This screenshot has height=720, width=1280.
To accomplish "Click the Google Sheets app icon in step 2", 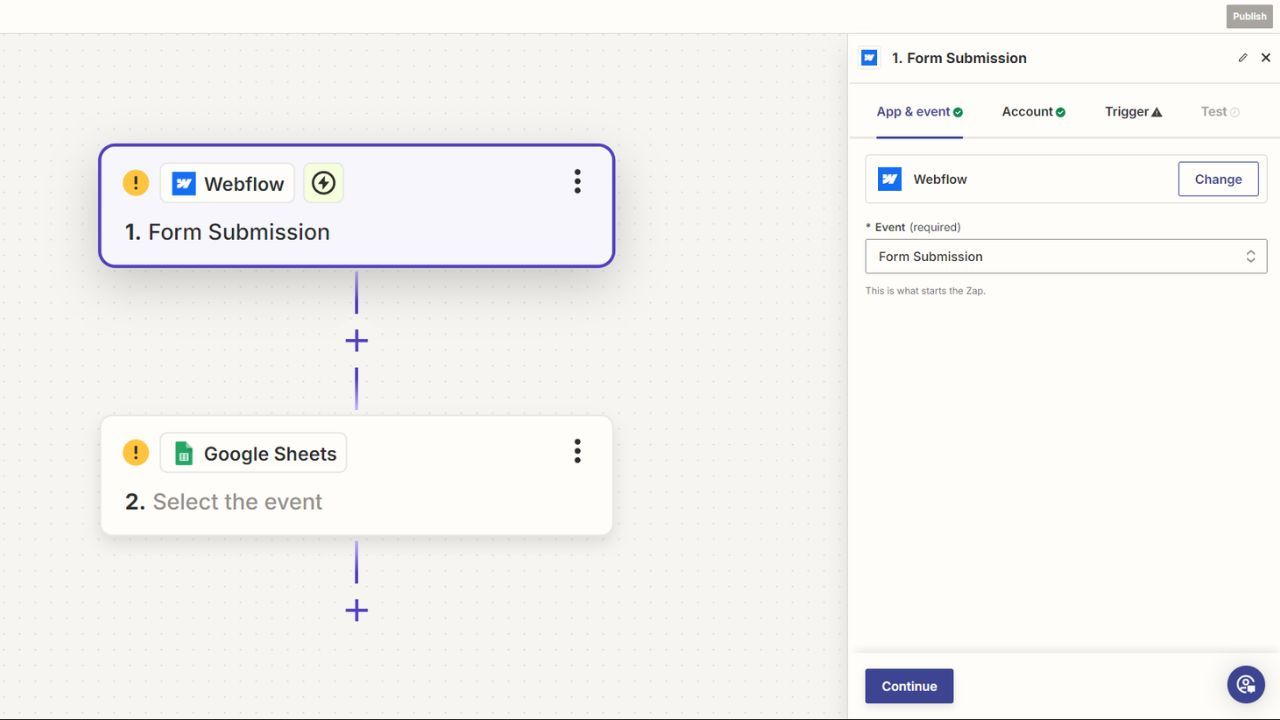I will [182, 452].
